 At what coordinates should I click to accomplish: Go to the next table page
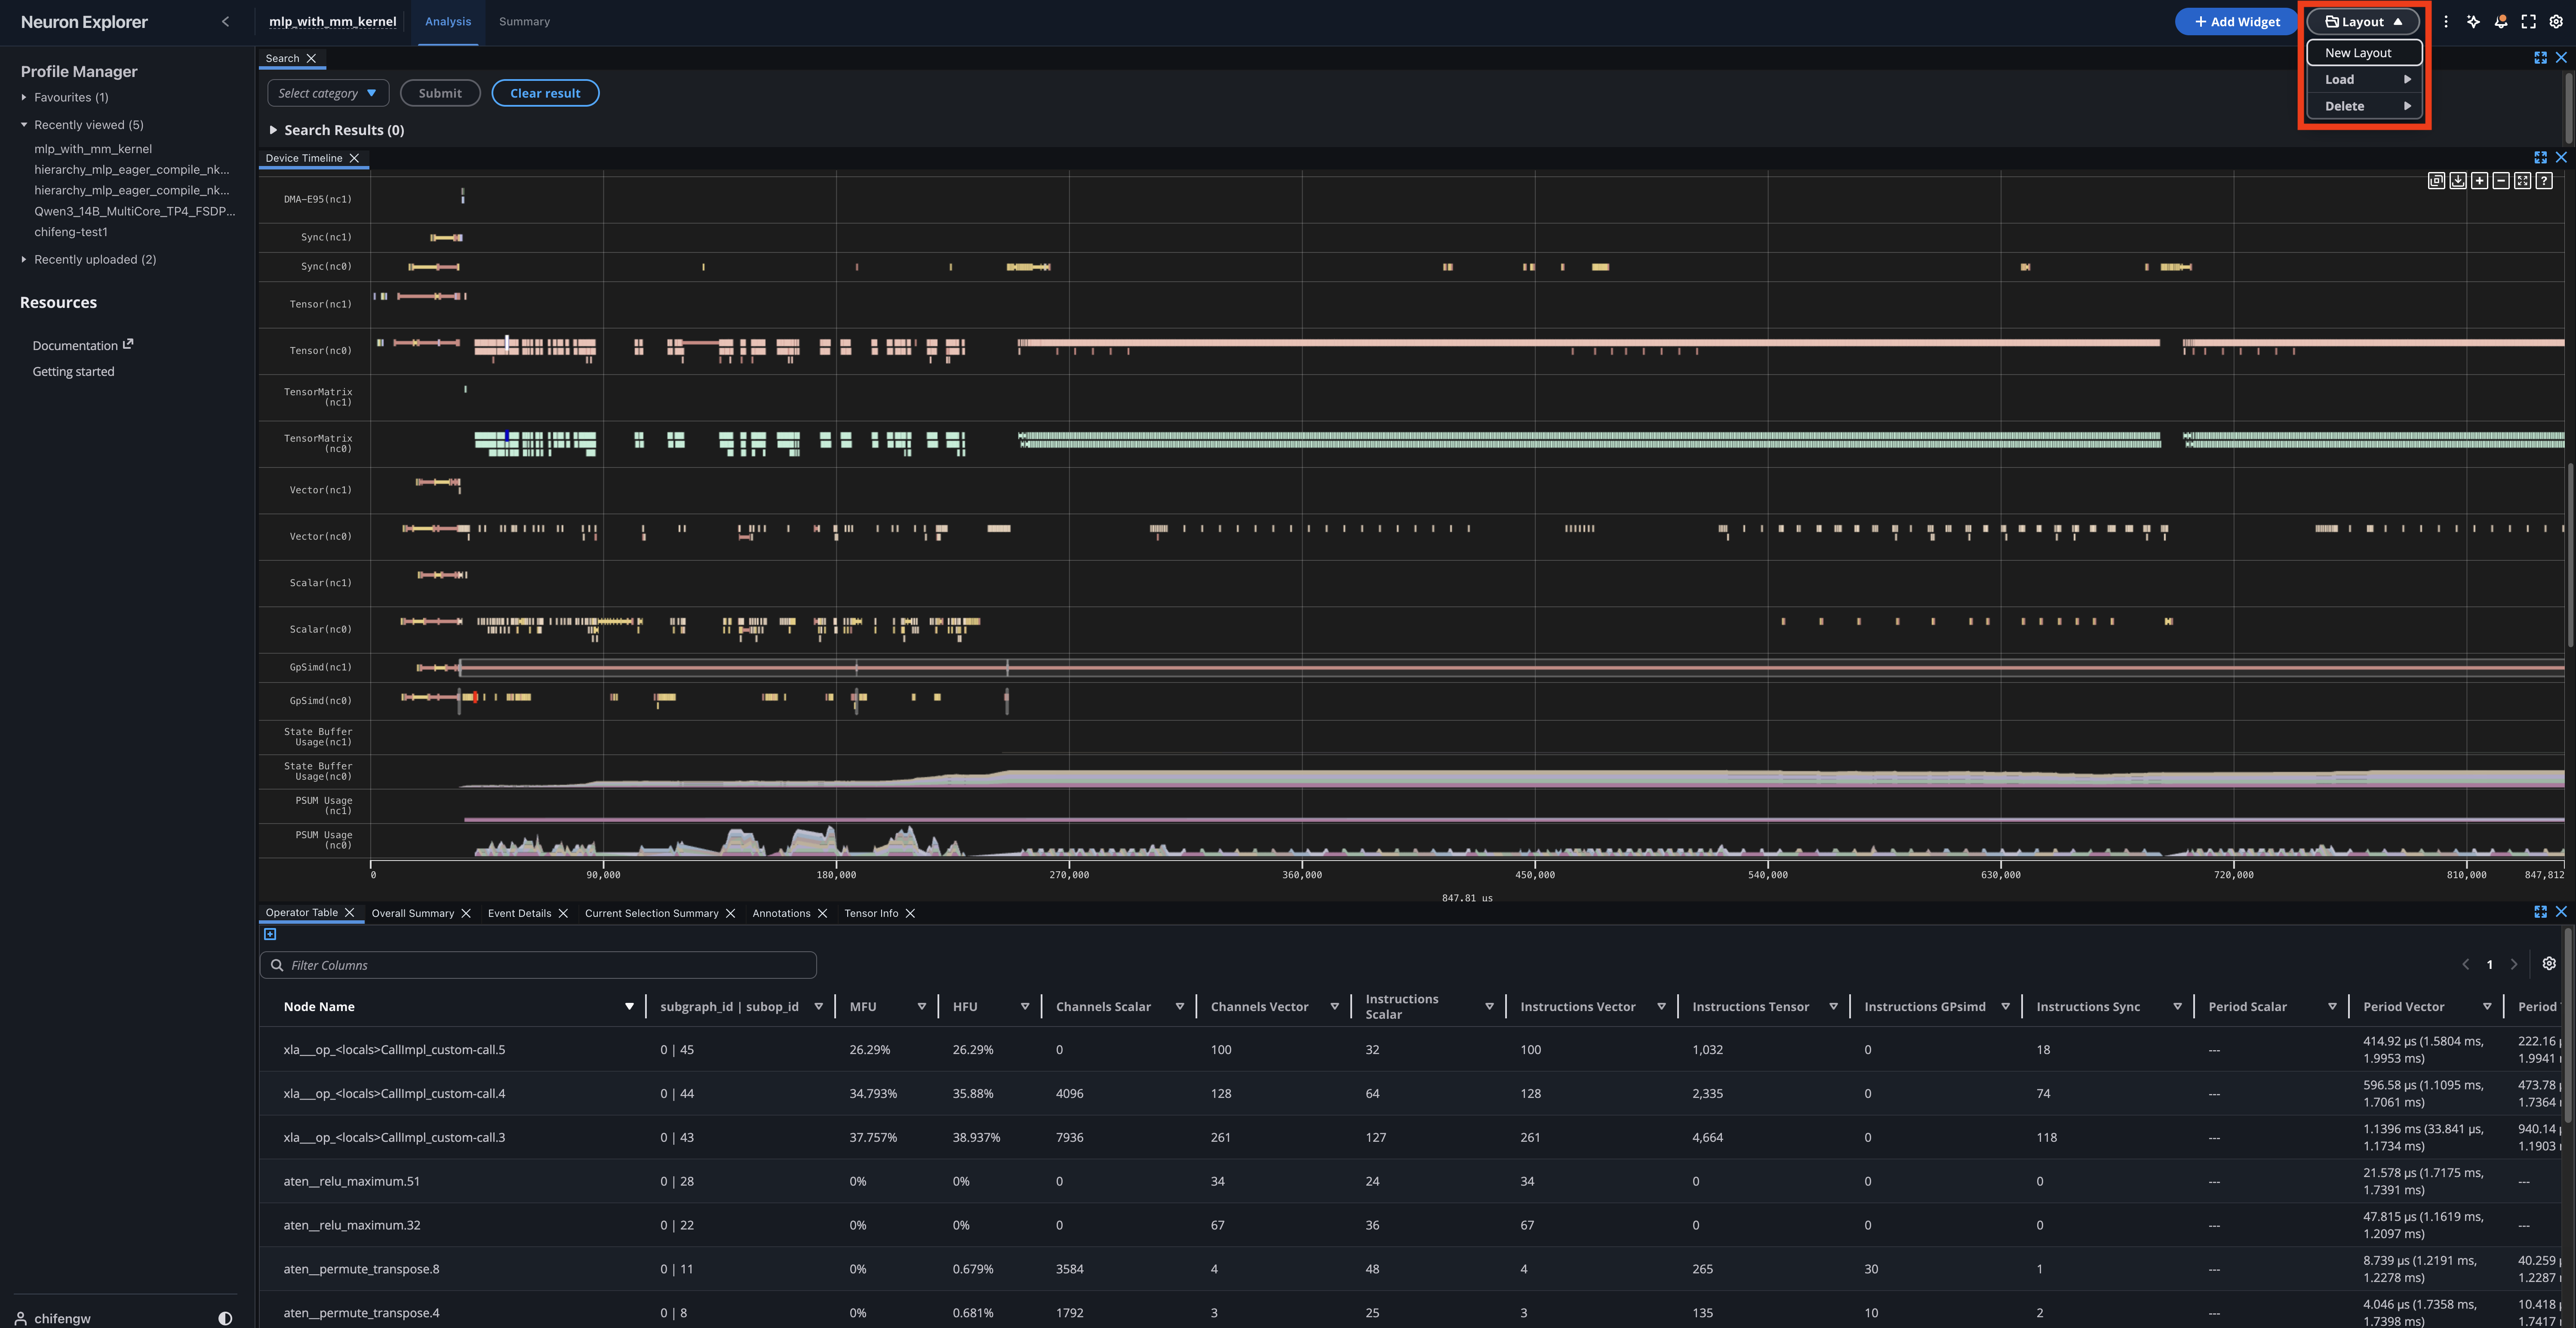click(x=2514, y=965)
